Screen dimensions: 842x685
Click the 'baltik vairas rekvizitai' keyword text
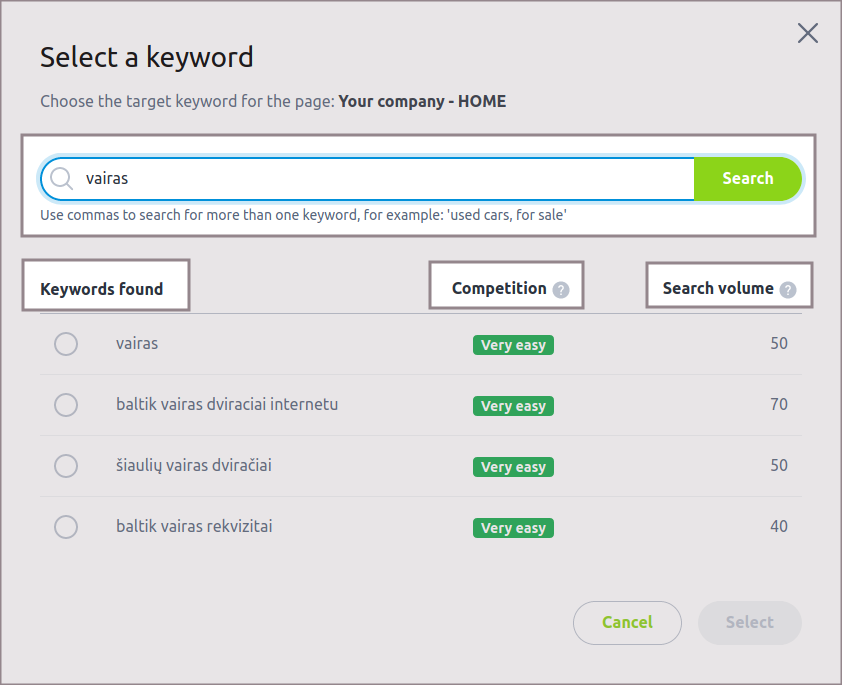point(194,526)
